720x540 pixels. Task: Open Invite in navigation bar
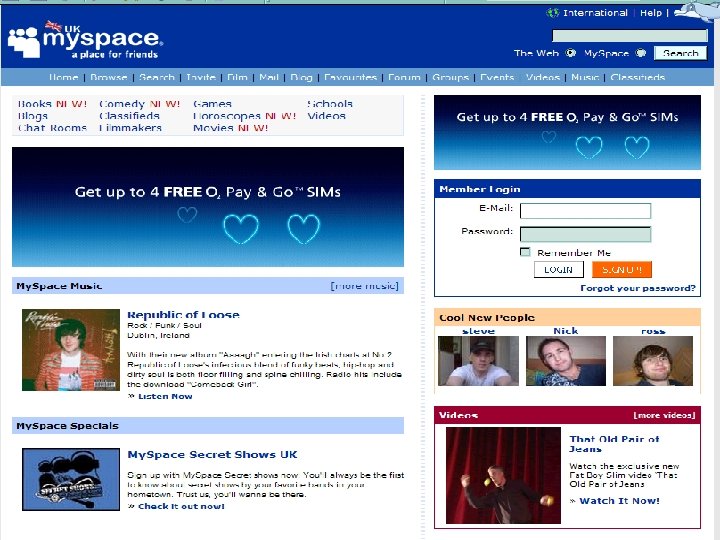click(201, 77)
